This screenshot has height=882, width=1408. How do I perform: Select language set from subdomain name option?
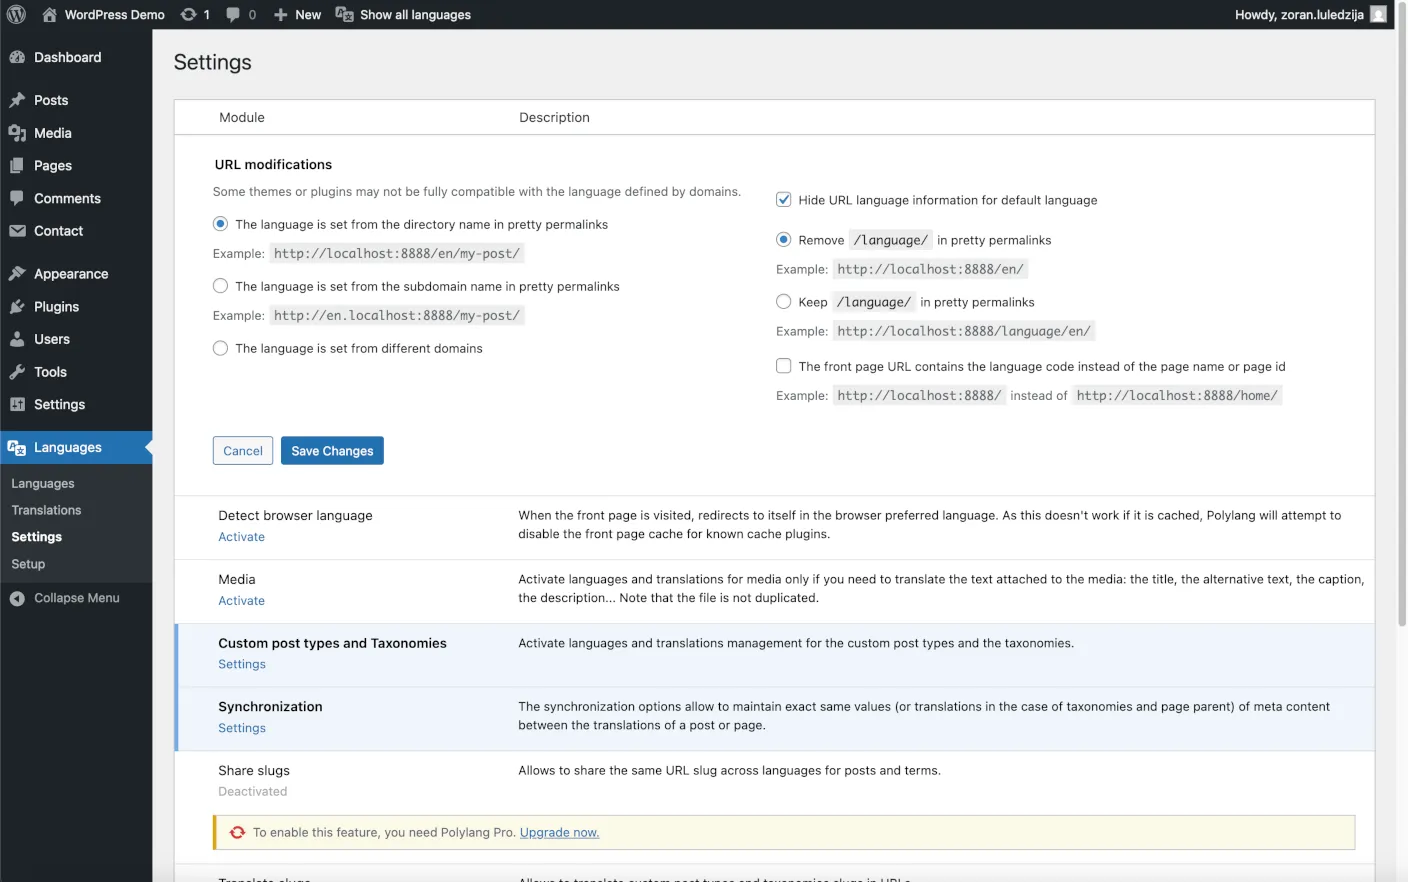(220, 286)
